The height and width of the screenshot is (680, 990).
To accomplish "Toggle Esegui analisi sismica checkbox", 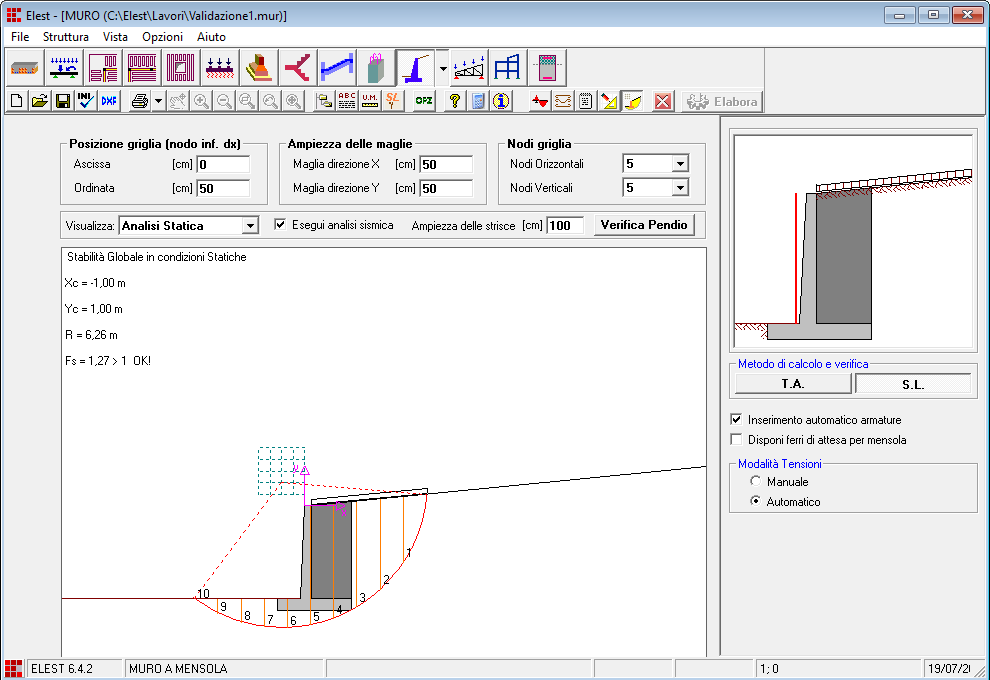I will coord(281,225).
